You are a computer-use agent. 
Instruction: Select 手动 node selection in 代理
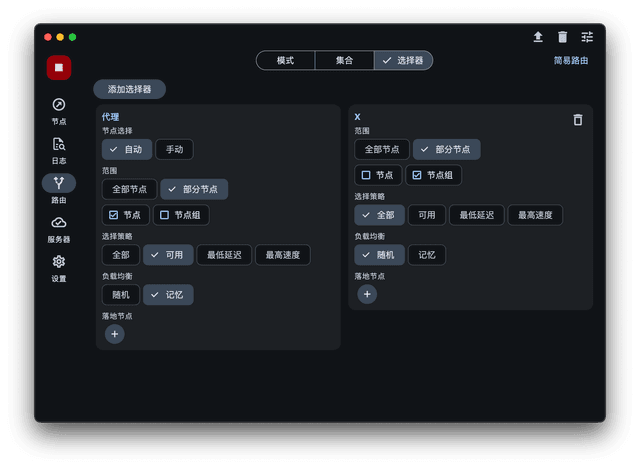[x=174, y=149]
